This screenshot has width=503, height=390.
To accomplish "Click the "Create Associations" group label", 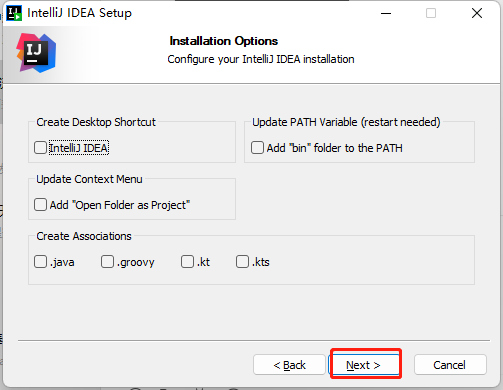I will coord(84,236).
